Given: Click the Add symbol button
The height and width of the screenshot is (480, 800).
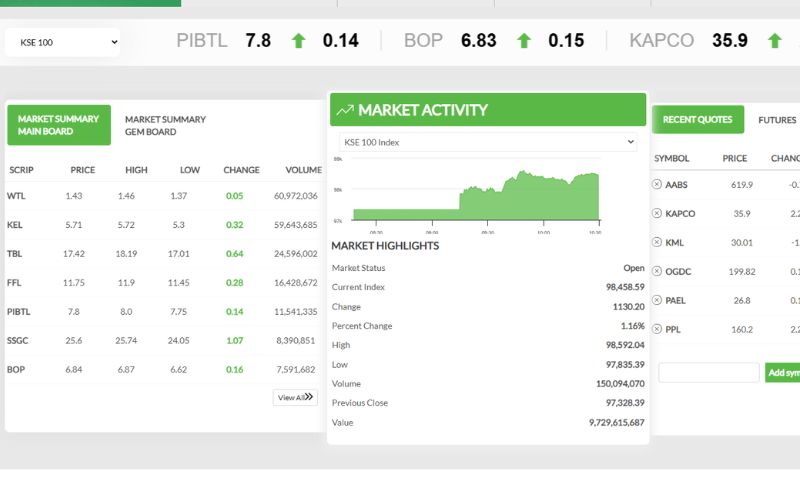Looking at the screenshot, I should 783,372.
